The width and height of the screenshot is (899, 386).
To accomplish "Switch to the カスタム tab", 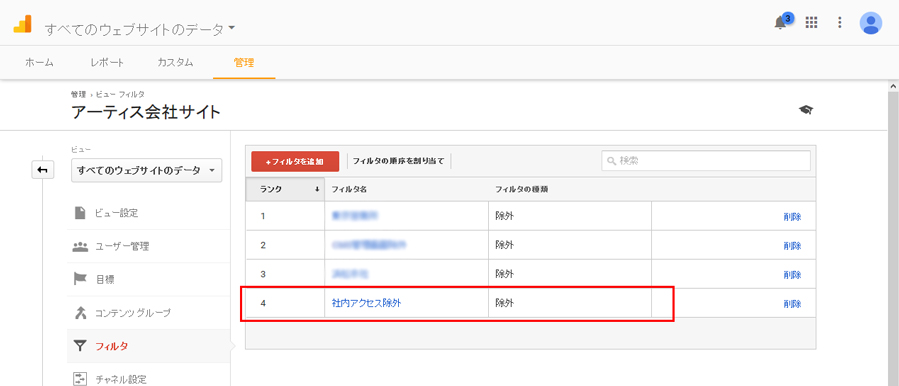I will (x=175, y=63).
